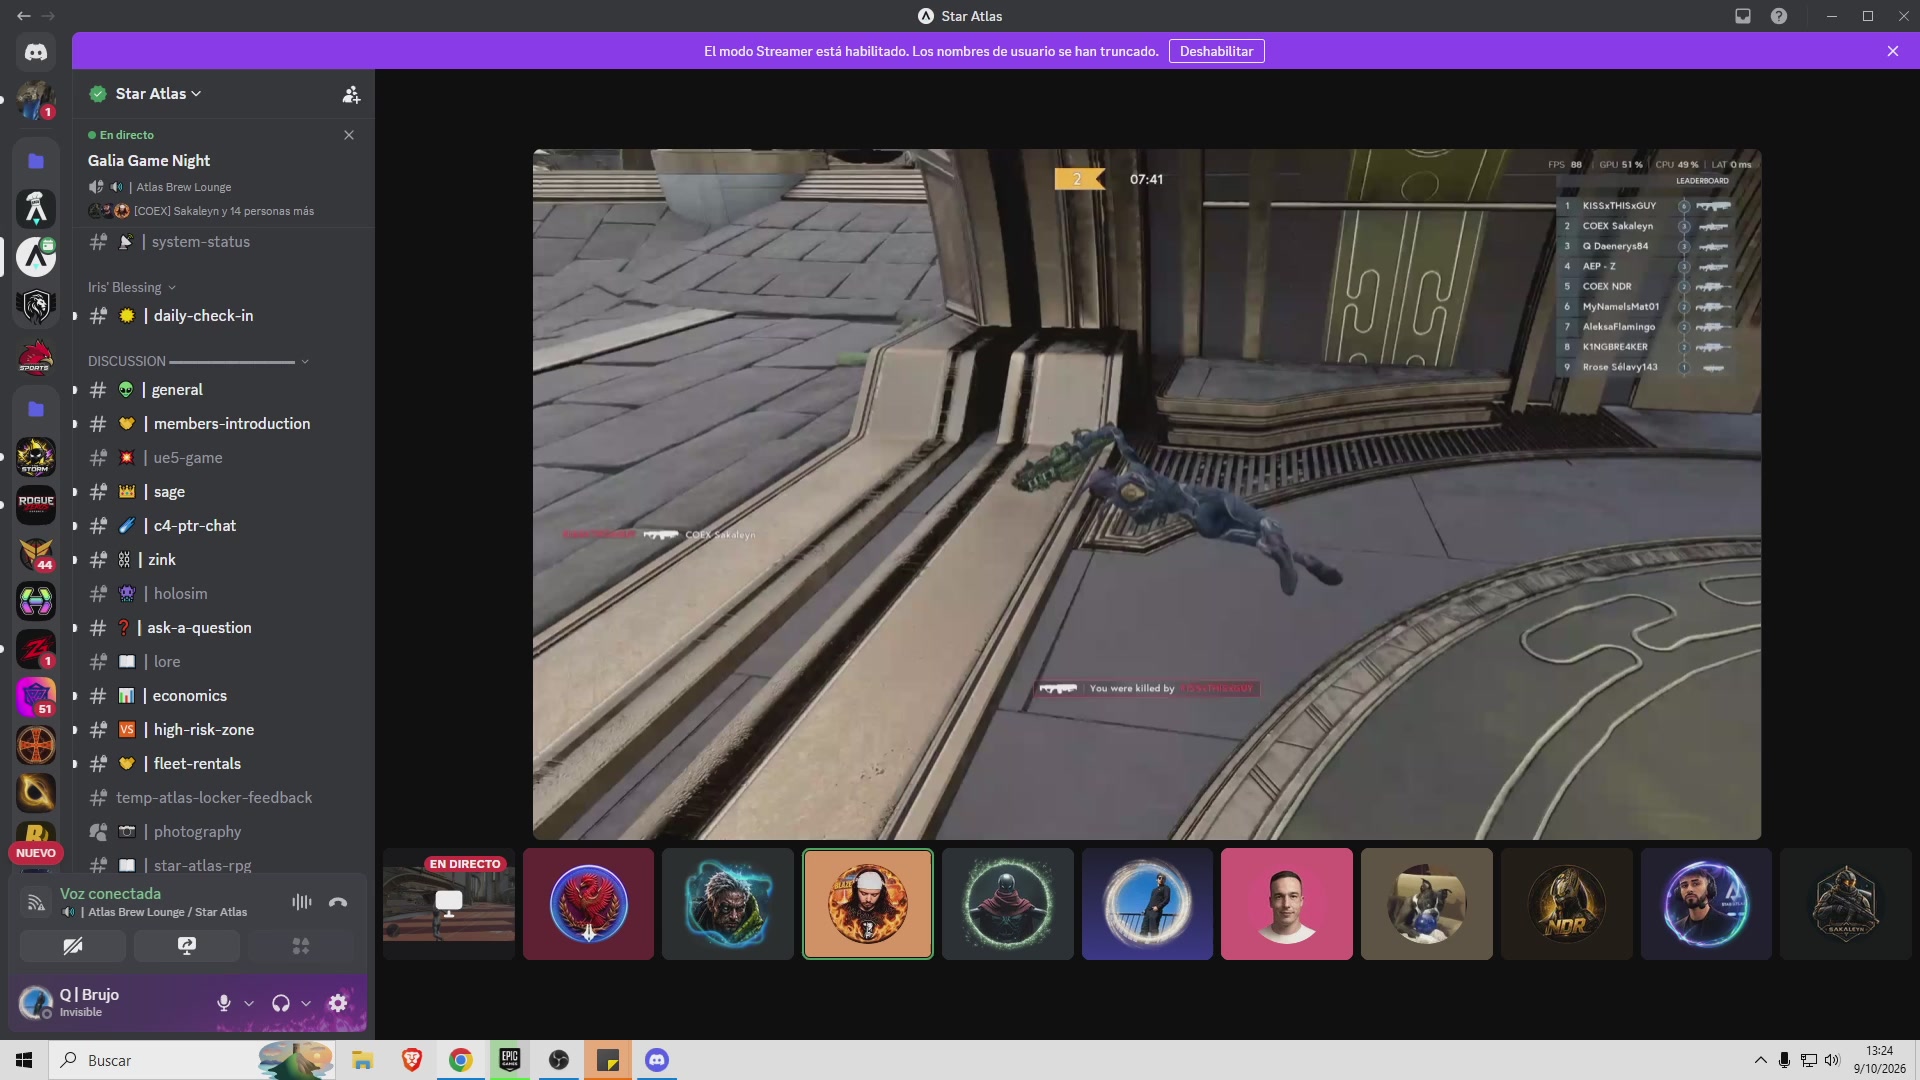The image size is (1920, 1080).
Task: Open the invite members icon beside Star Atlas
Action: 351,94
